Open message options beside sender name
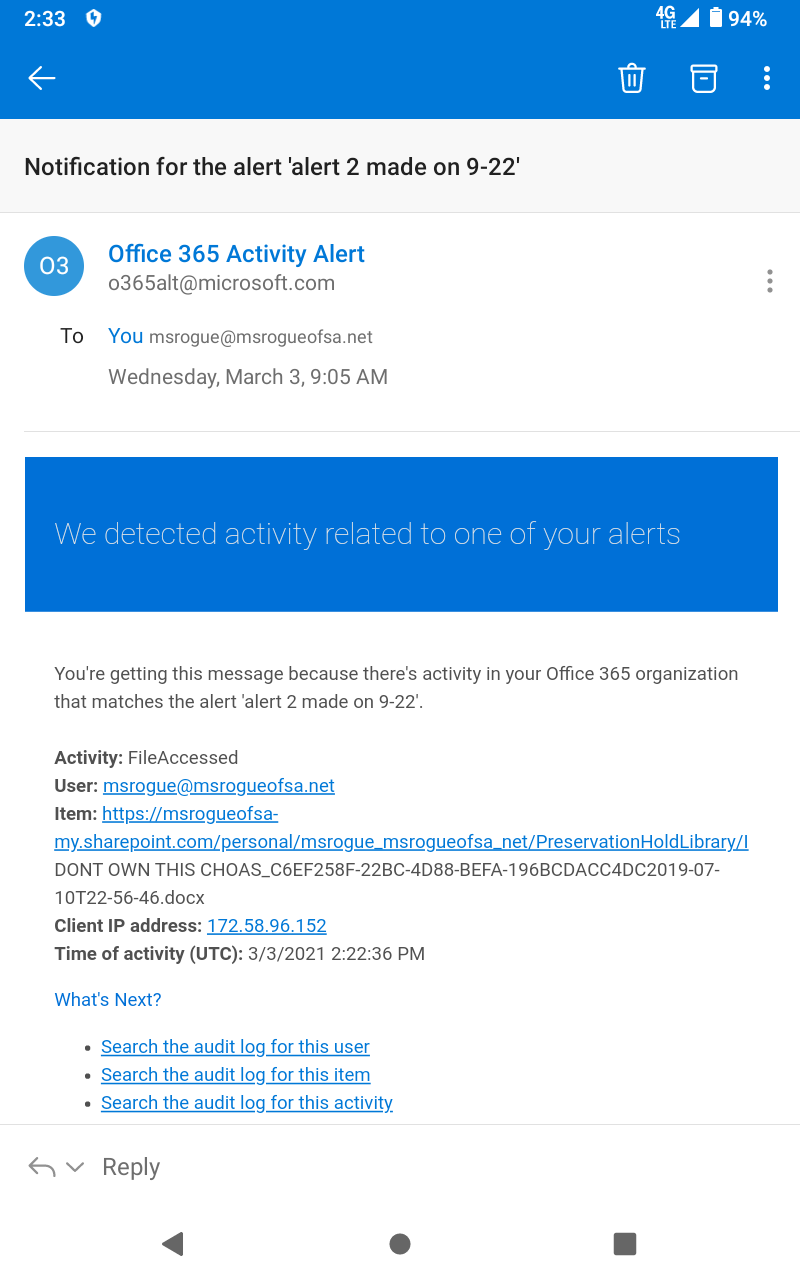Image resolution: width=800 pixels, height=1280 pixels. coord(769,281)
